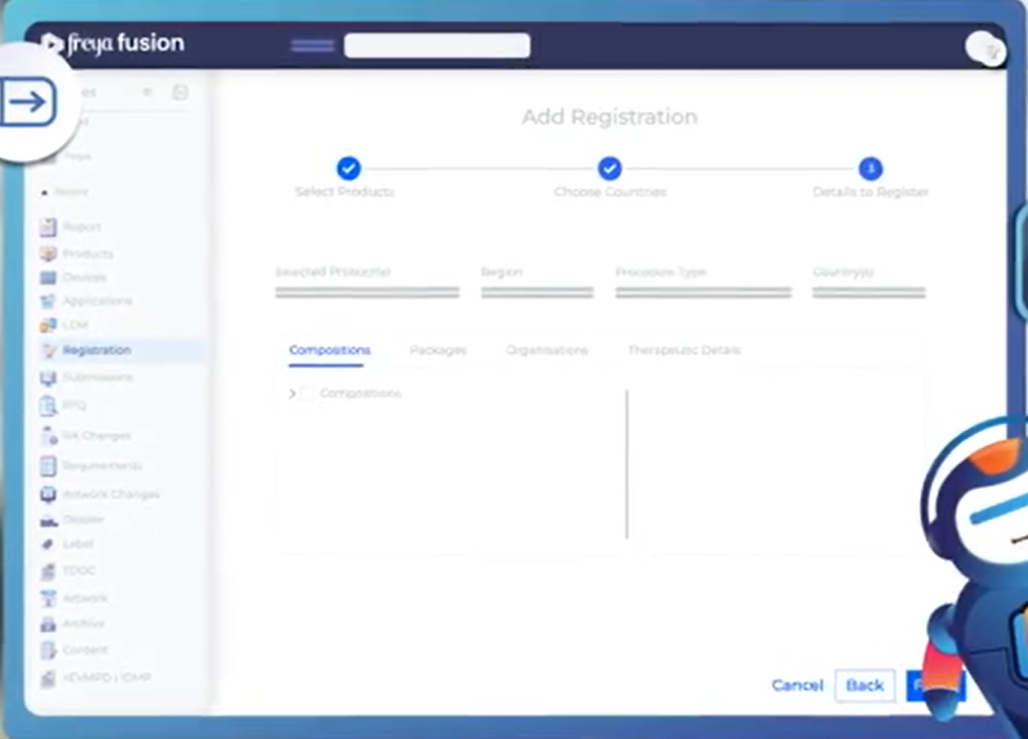Screen dimensions: 1028x739
Task: Check the Compositions checkbox in tree
Action: tap(306, 393)
